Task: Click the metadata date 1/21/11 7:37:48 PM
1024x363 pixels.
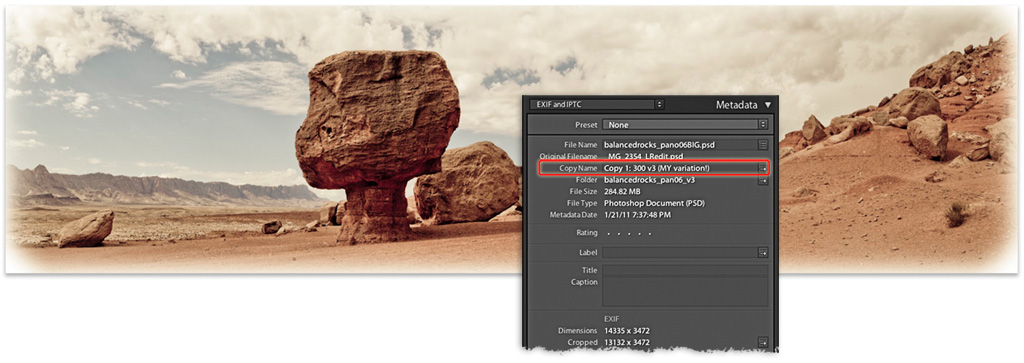Action: [x=637, y=215]
